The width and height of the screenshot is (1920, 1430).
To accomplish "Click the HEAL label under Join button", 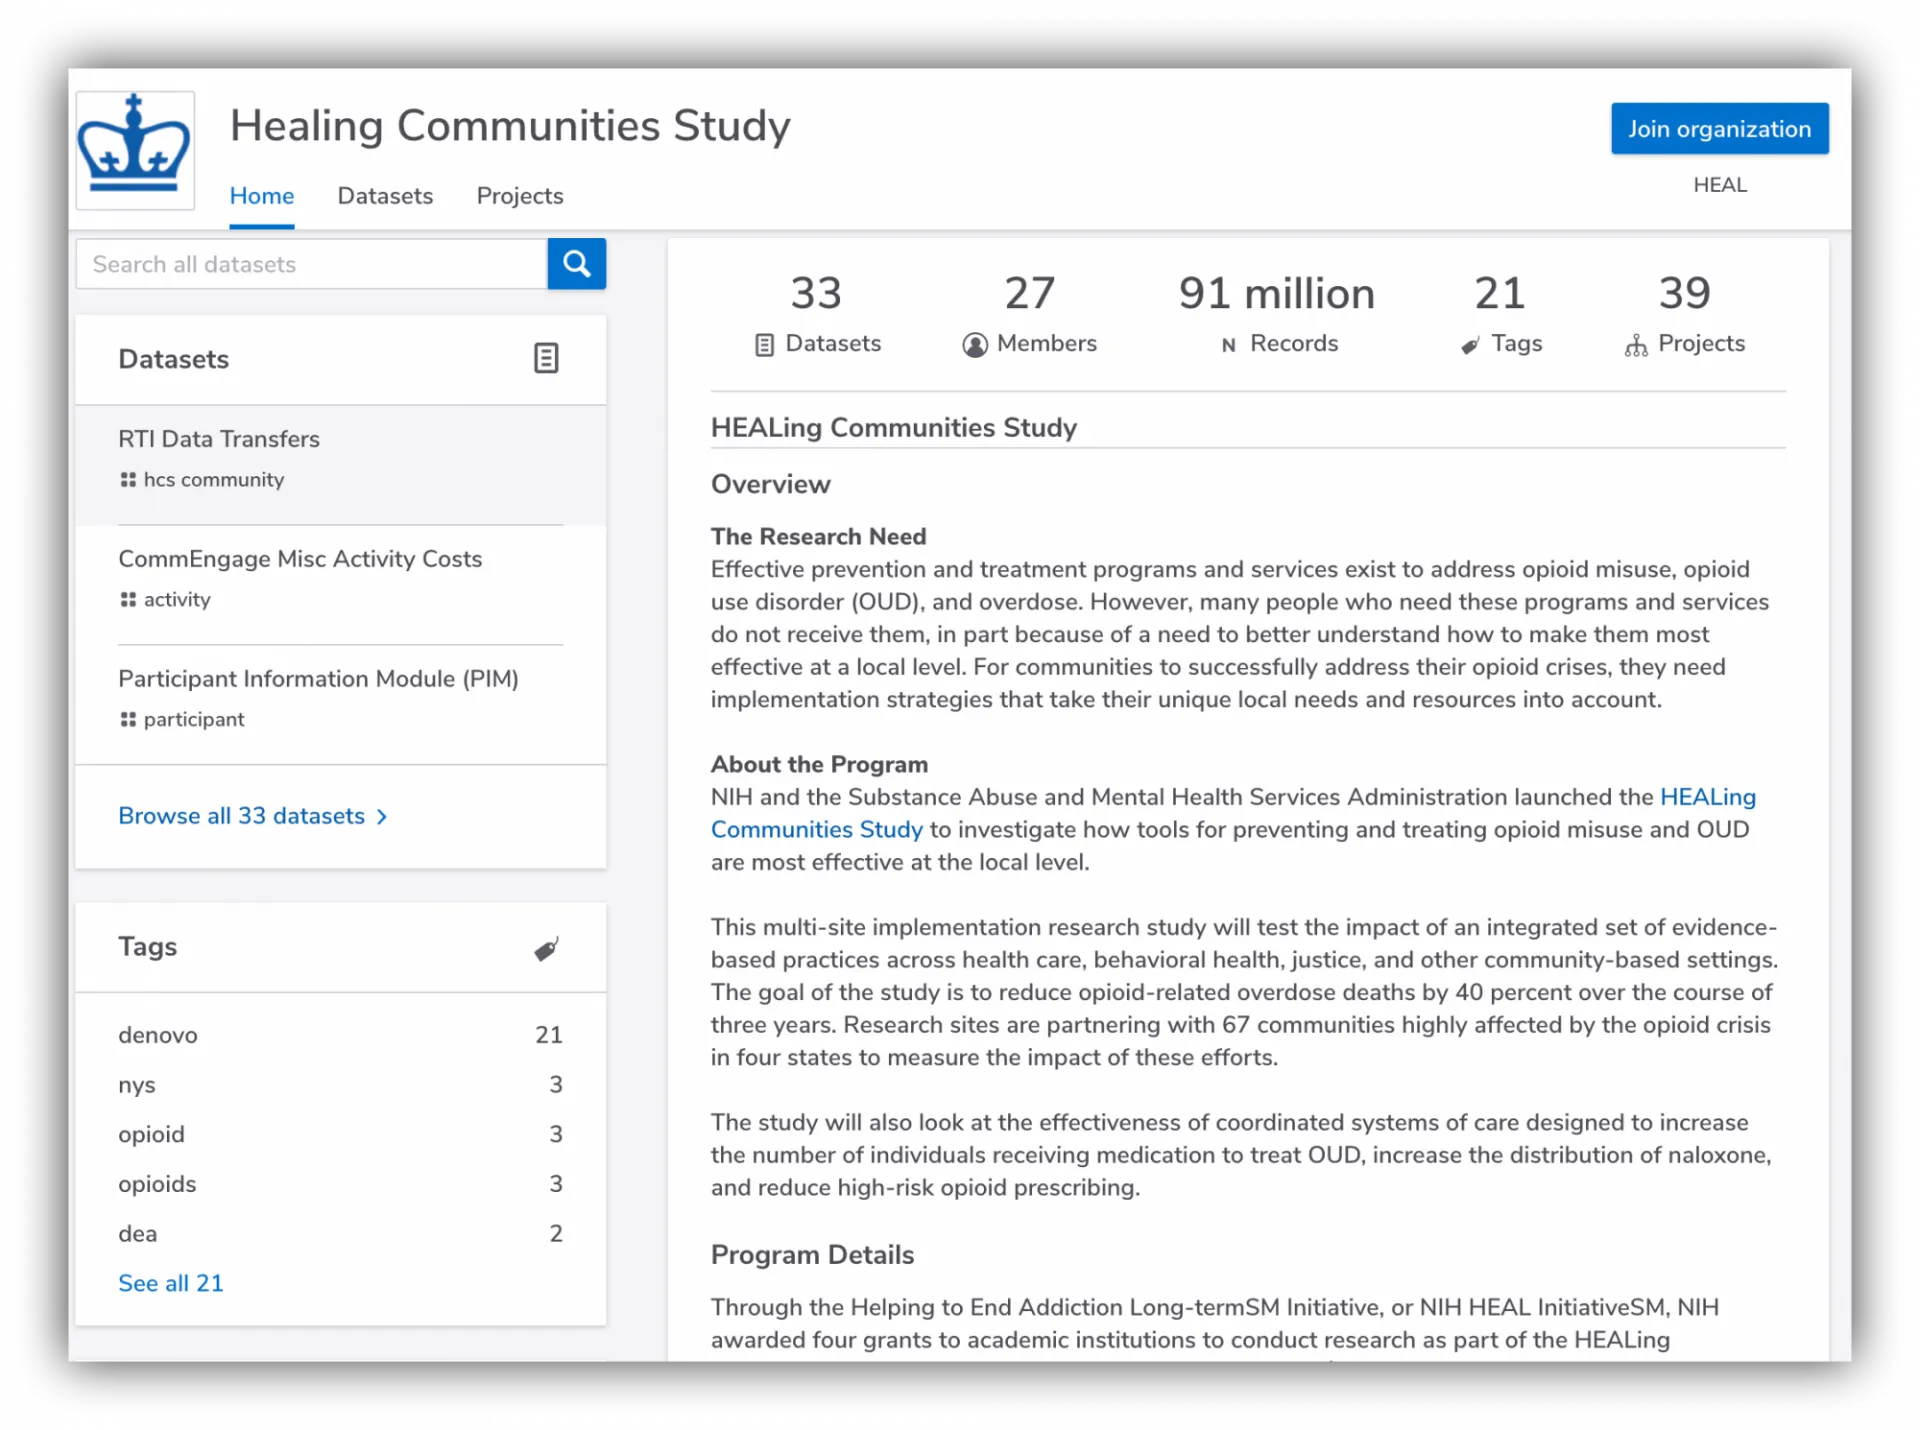I will coord(1720,185).
